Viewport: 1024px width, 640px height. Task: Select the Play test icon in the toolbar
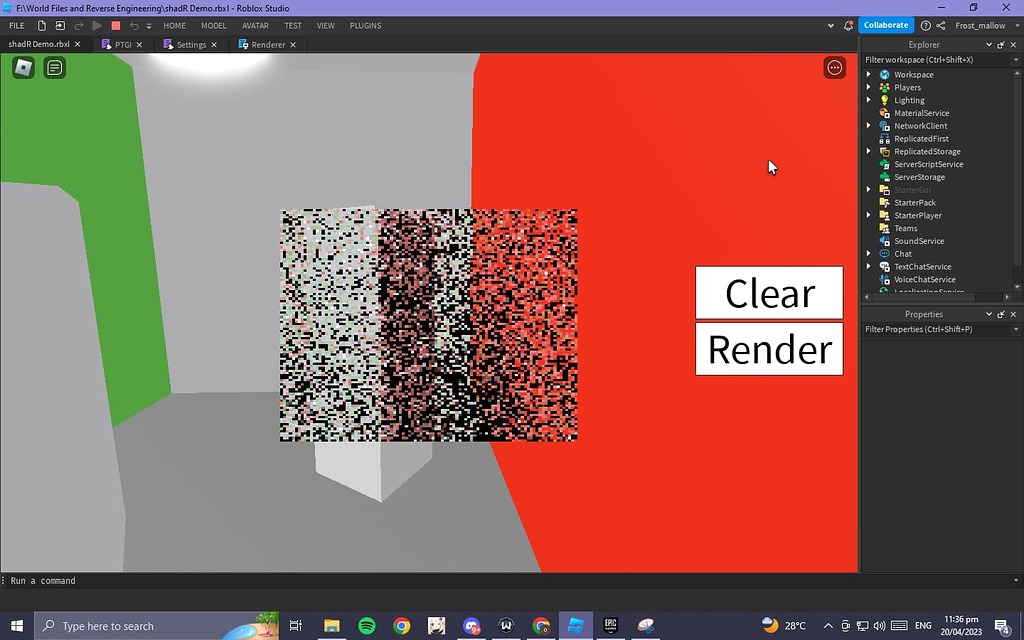[97, 25]
